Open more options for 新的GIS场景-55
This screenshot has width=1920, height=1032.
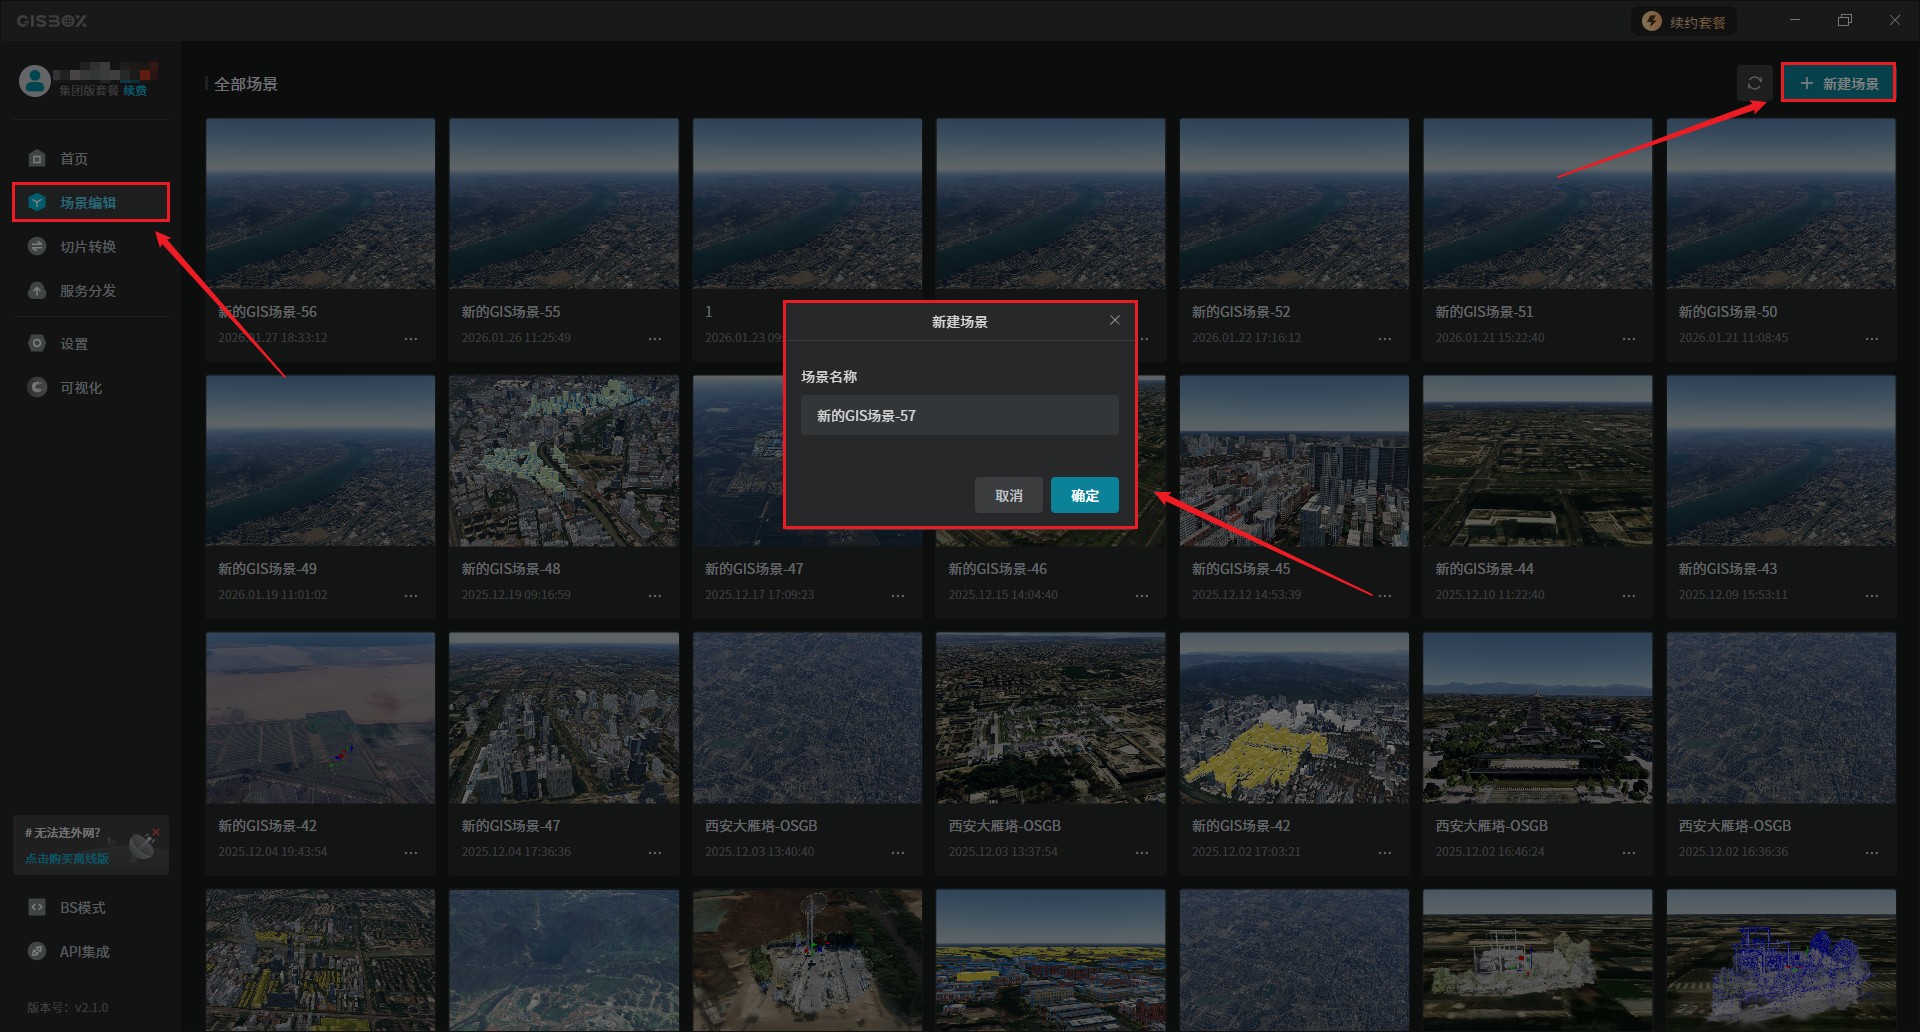[655, 339]
